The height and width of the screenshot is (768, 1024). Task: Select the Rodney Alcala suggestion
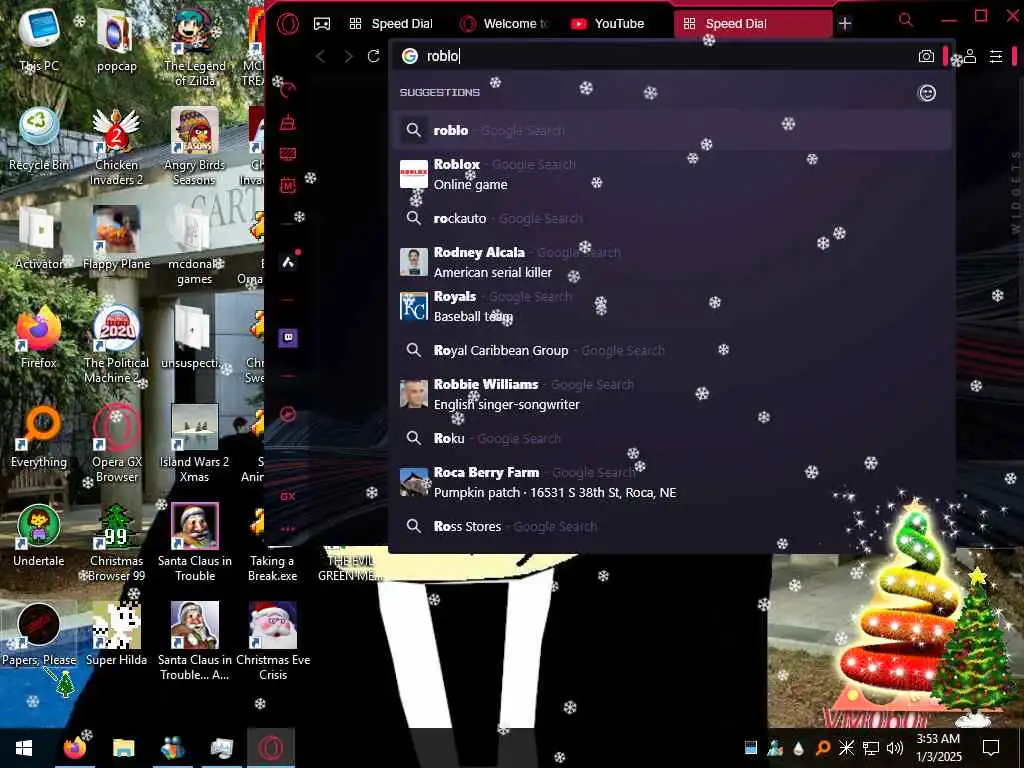click(673, 262)
